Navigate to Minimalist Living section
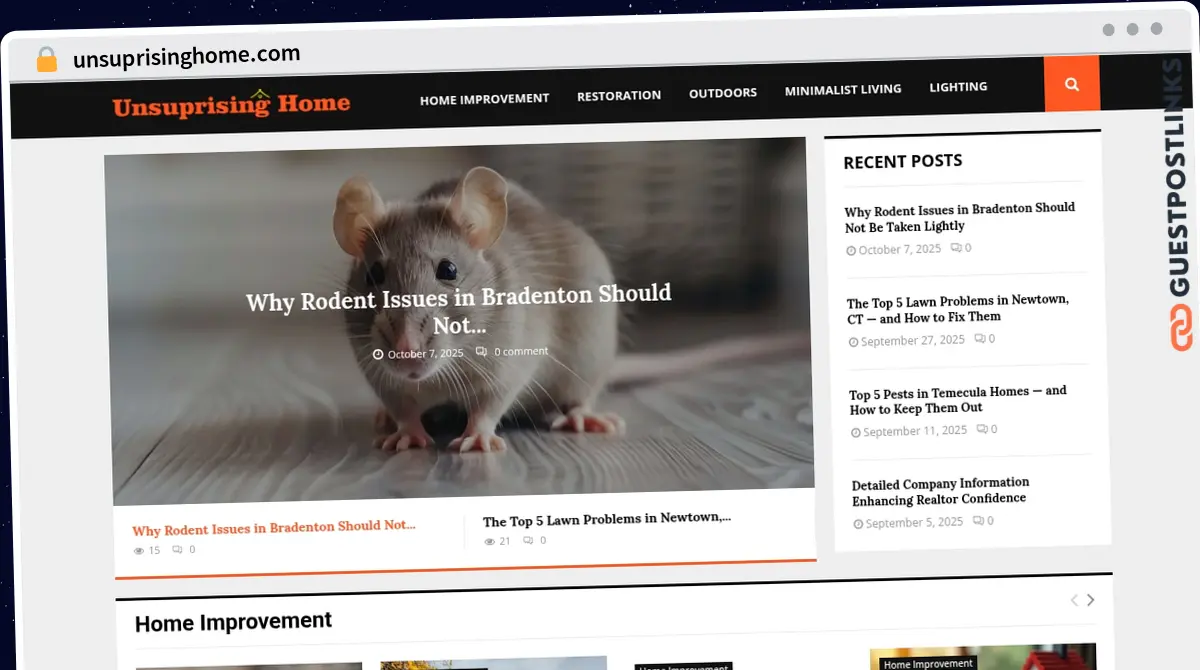 click(842, 89)
